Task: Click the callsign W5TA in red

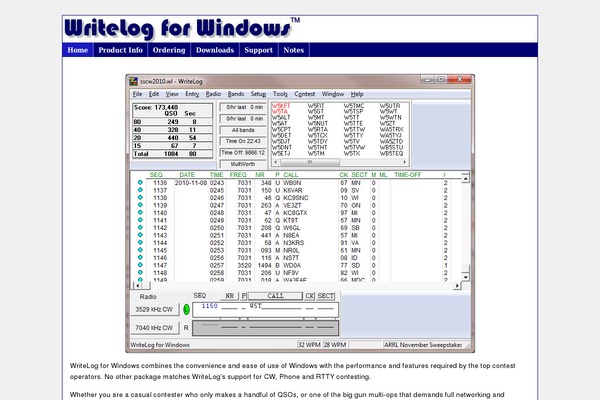Action: click(x=280, y=111)
